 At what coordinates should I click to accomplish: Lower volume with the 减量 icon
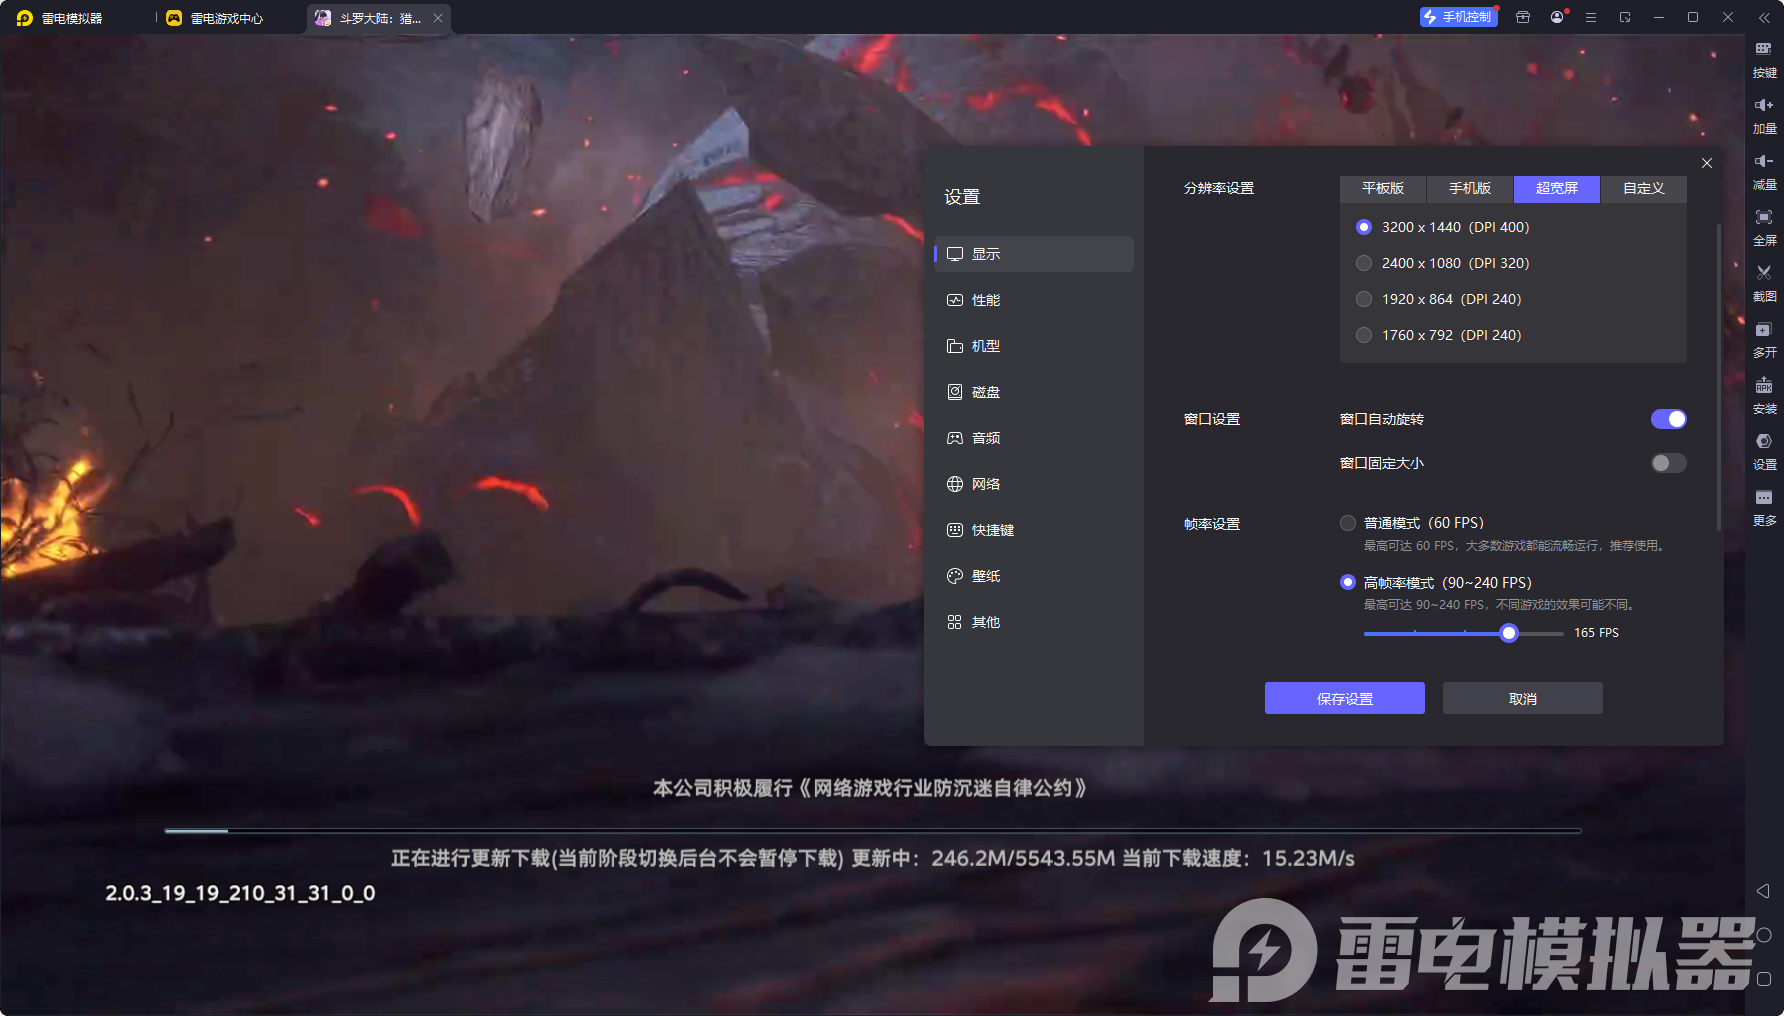[1764, 171]
